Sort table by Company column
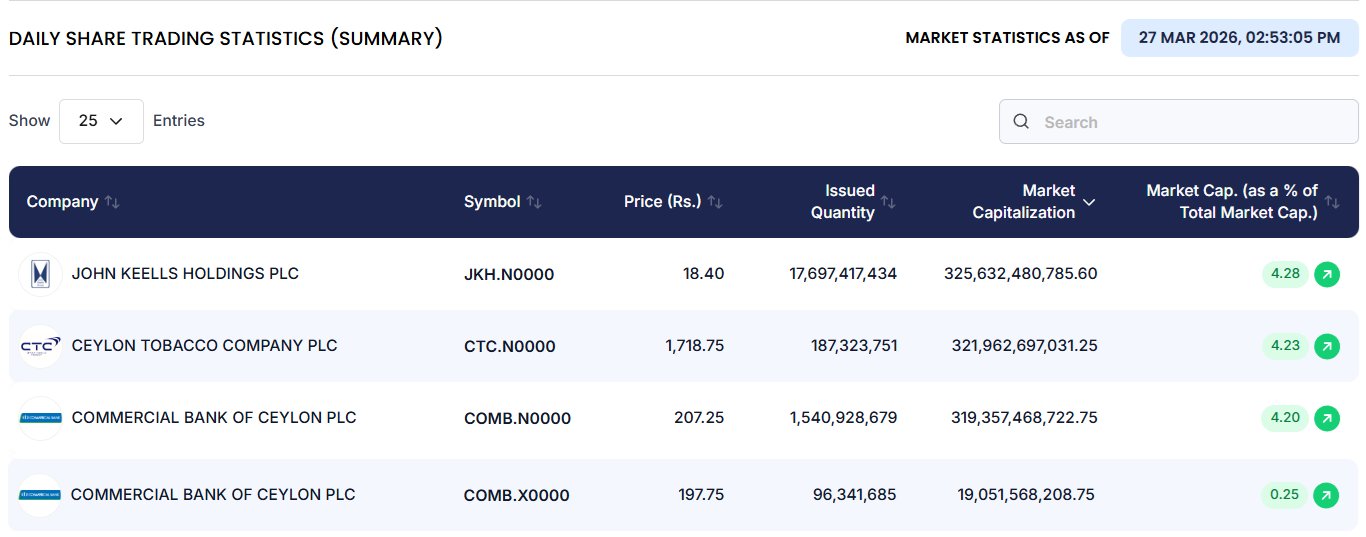 click(x=112, y=202)
